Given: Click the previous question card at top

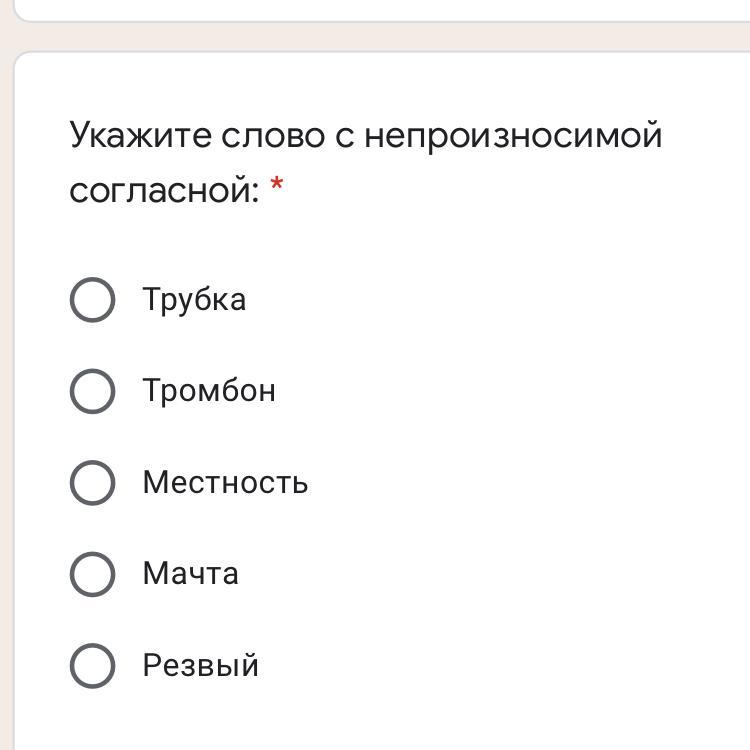Looking at the screenshot, I should tap(380, 9).
